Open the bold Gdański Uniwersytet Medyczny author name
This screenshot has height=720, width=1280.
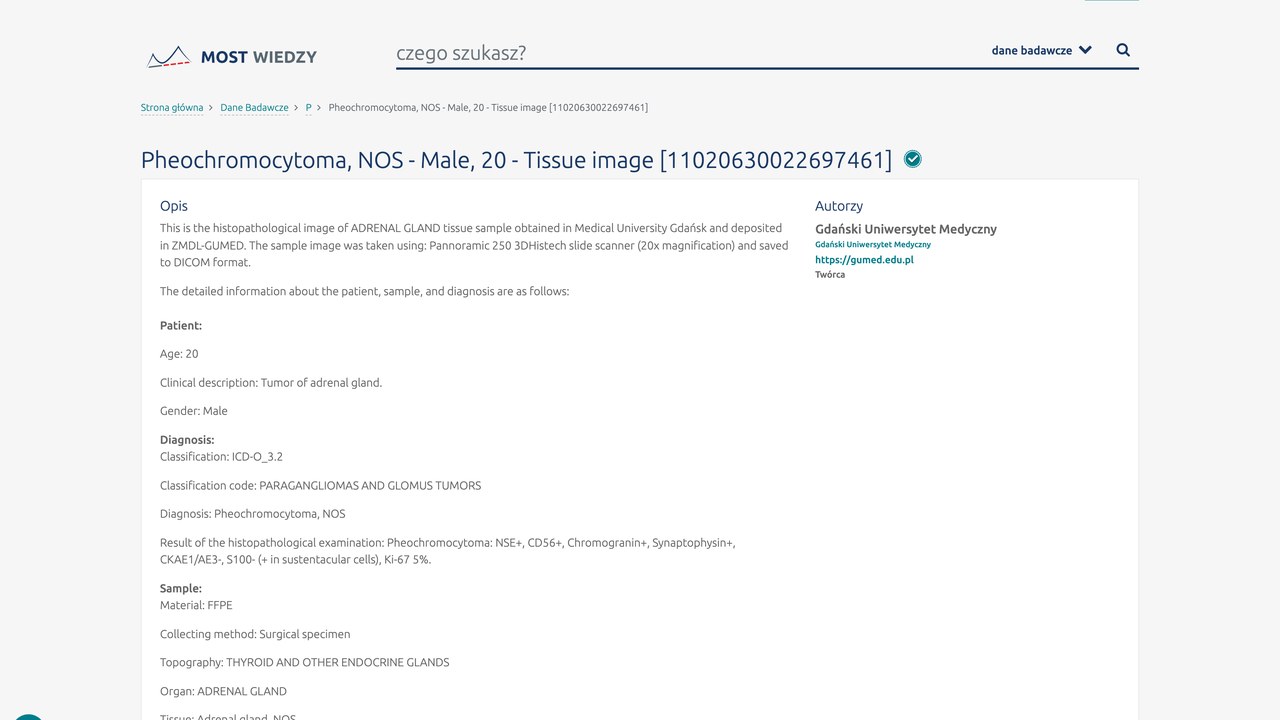906,229
